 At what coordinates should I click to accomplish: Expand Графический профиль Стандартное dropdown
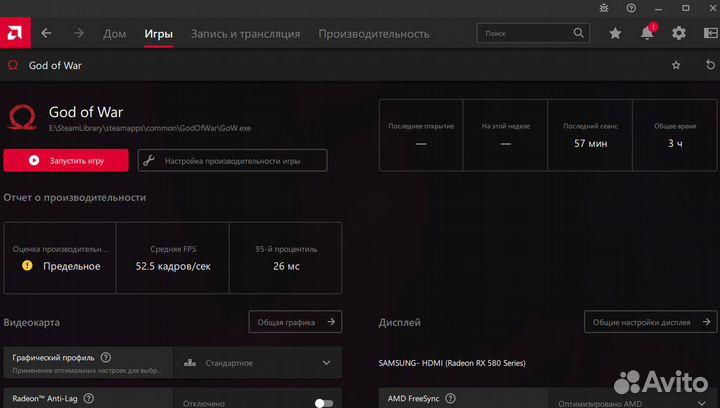(x=258, y=363)
